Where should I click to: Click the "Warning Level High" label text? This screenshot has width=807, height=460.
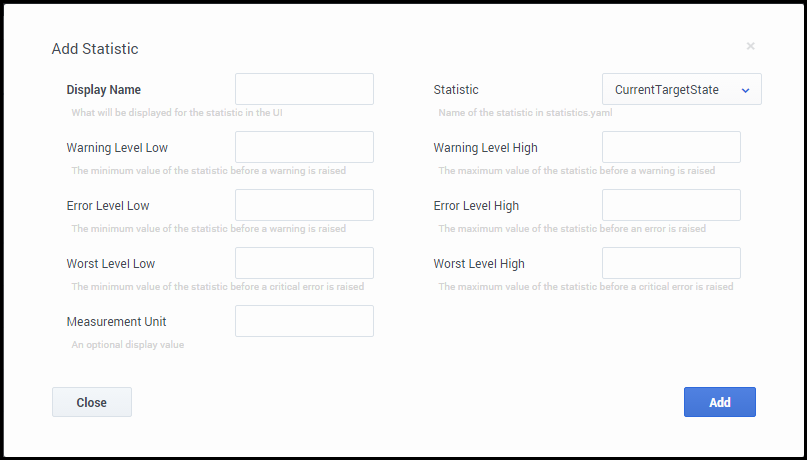pyautogui.click(x=485, y=148)
